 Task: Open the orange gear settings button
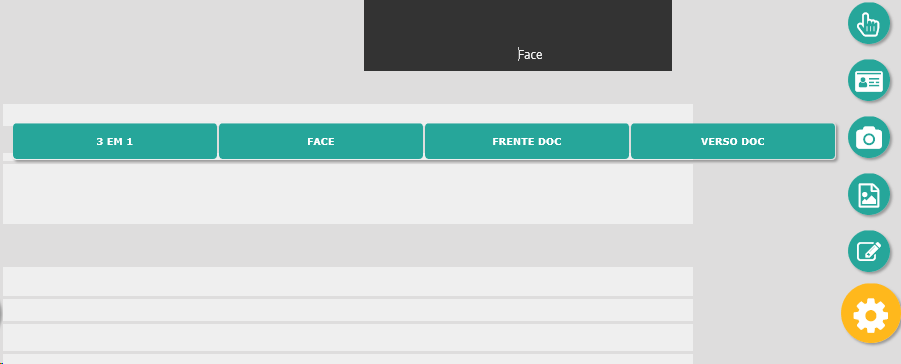[871, 313]
